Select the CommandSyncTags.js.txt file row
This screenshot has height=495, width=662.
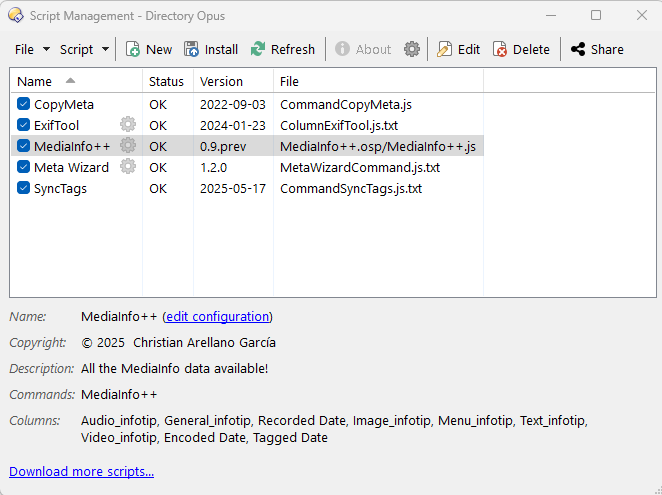[x=350, y=188]
